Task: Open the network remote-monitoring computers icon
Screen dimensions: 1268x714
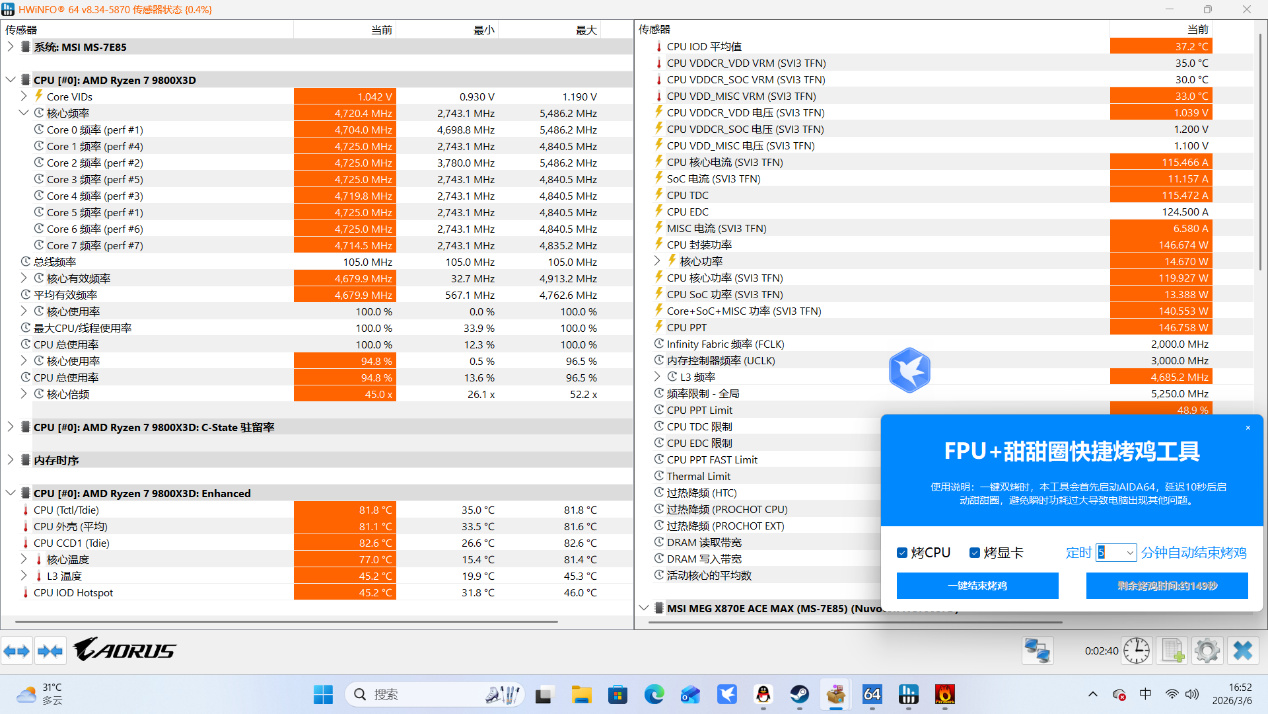Action: point(1037,651)
